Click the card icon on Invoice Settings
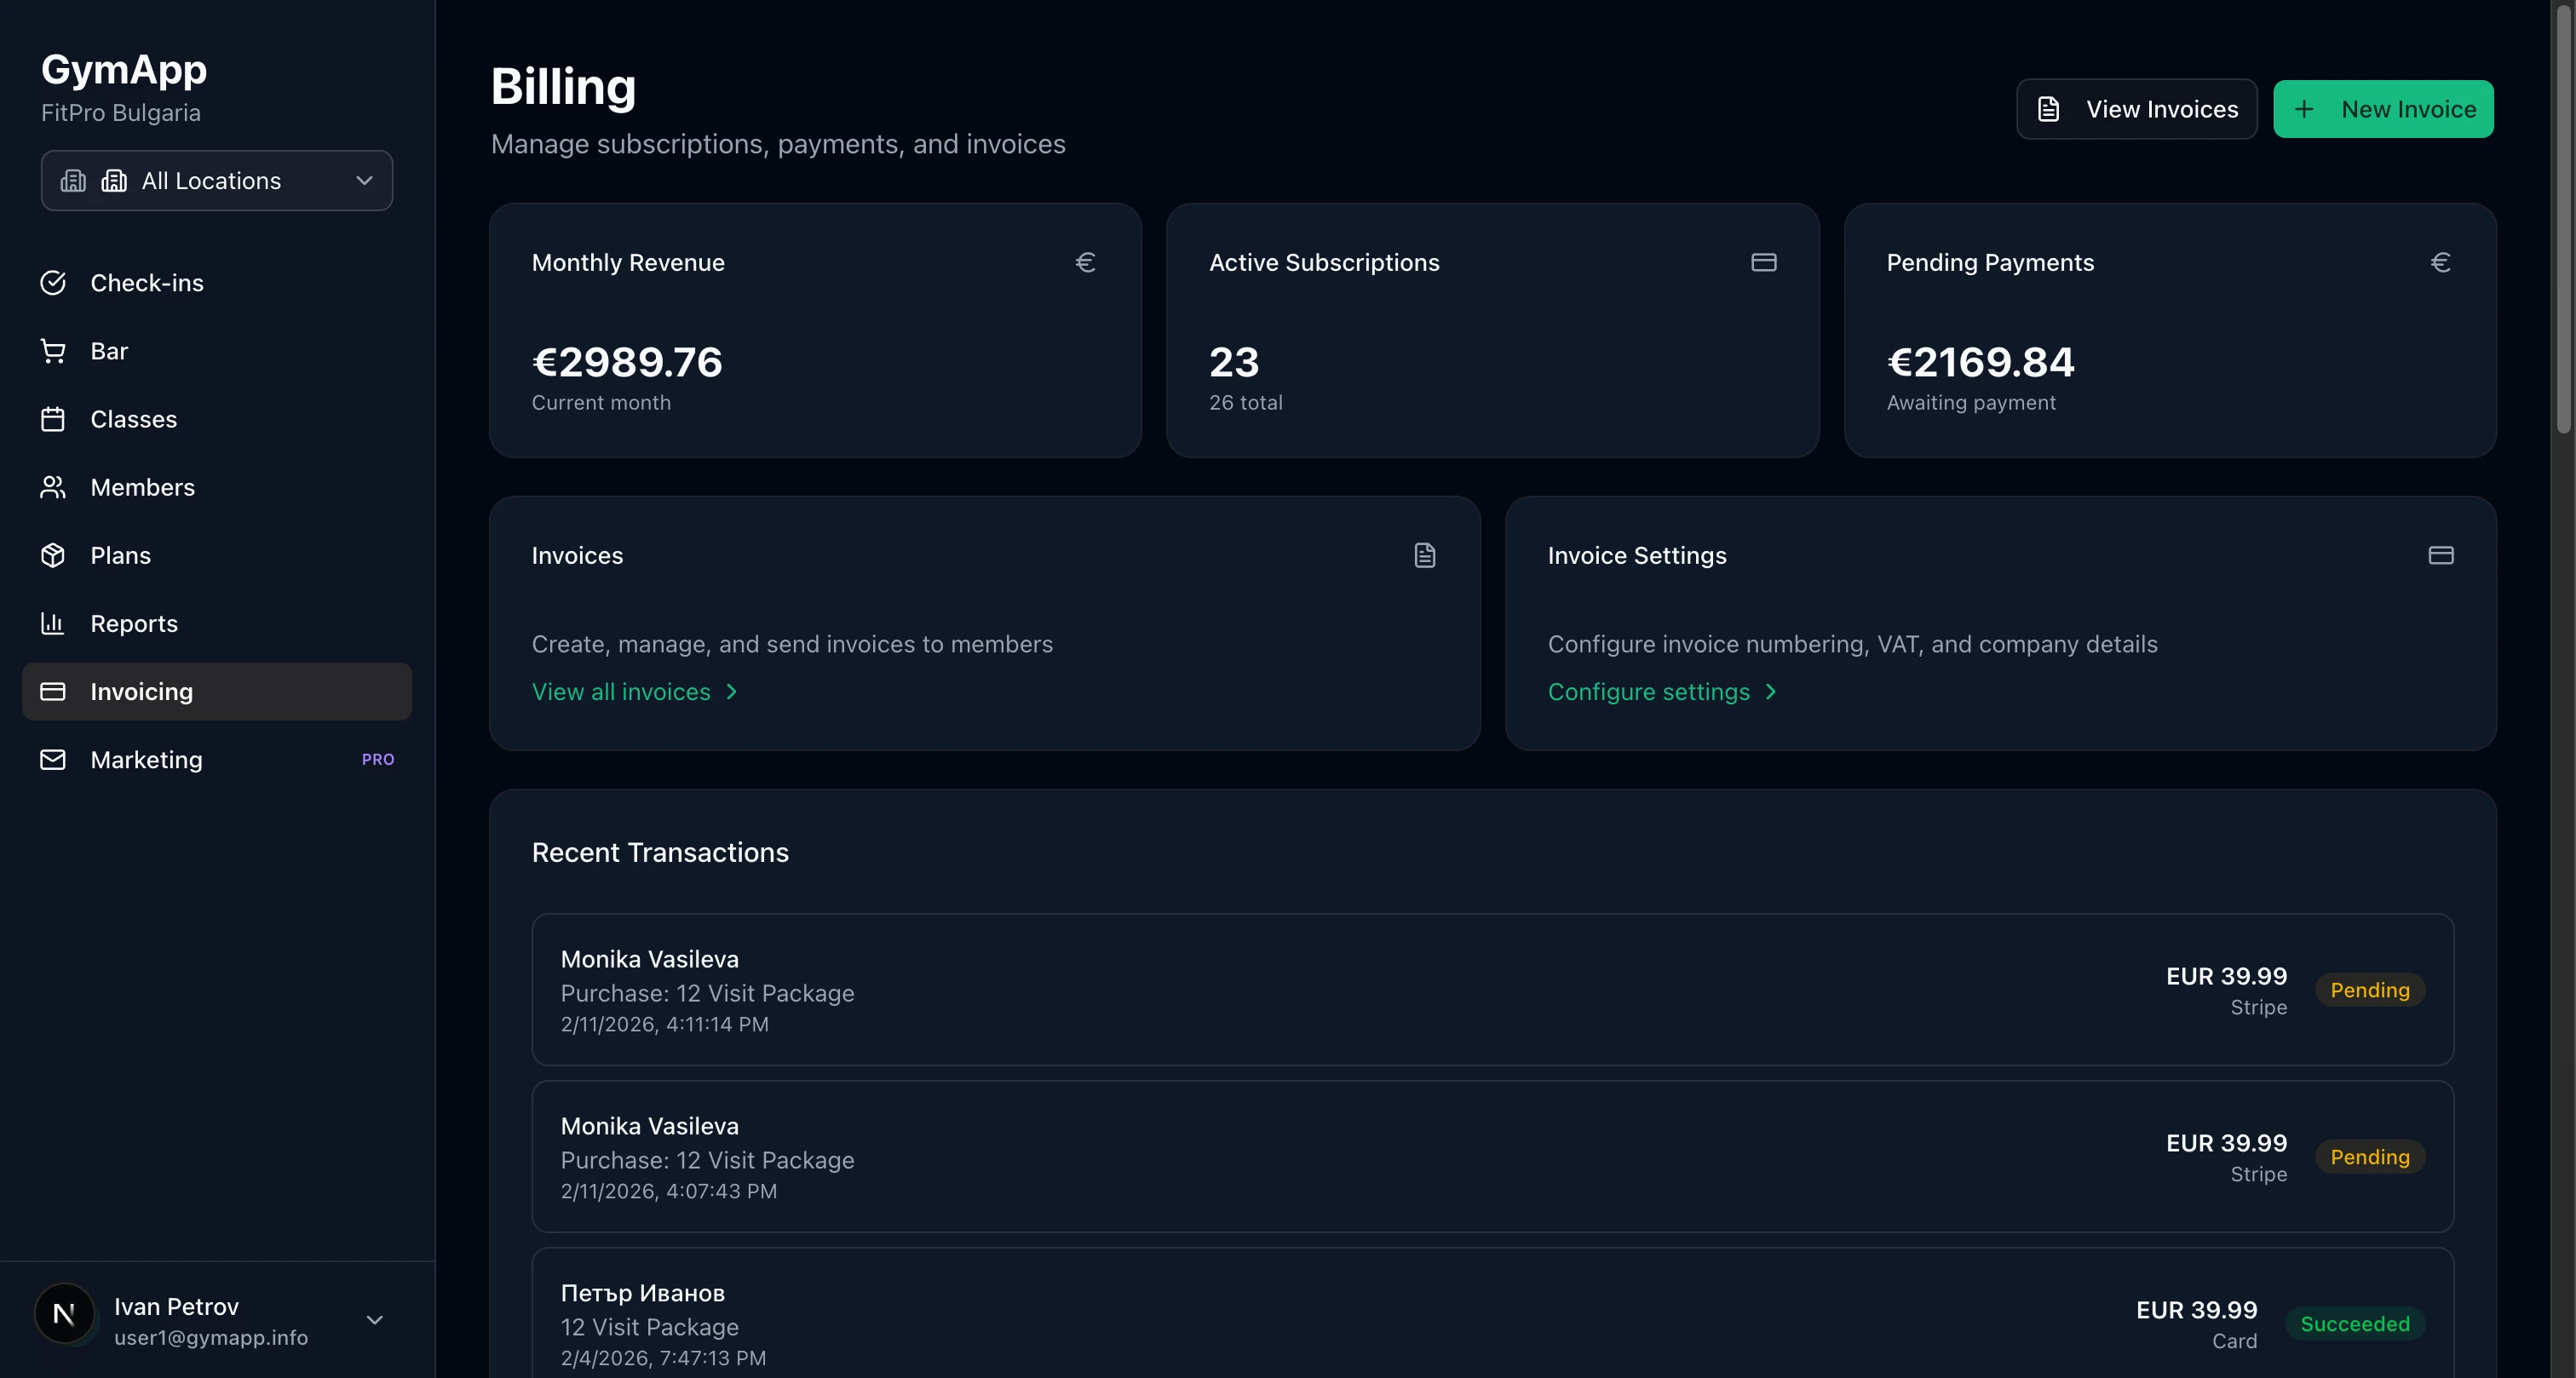This screenshot has width=2576, height=1378. (2441, 555)
